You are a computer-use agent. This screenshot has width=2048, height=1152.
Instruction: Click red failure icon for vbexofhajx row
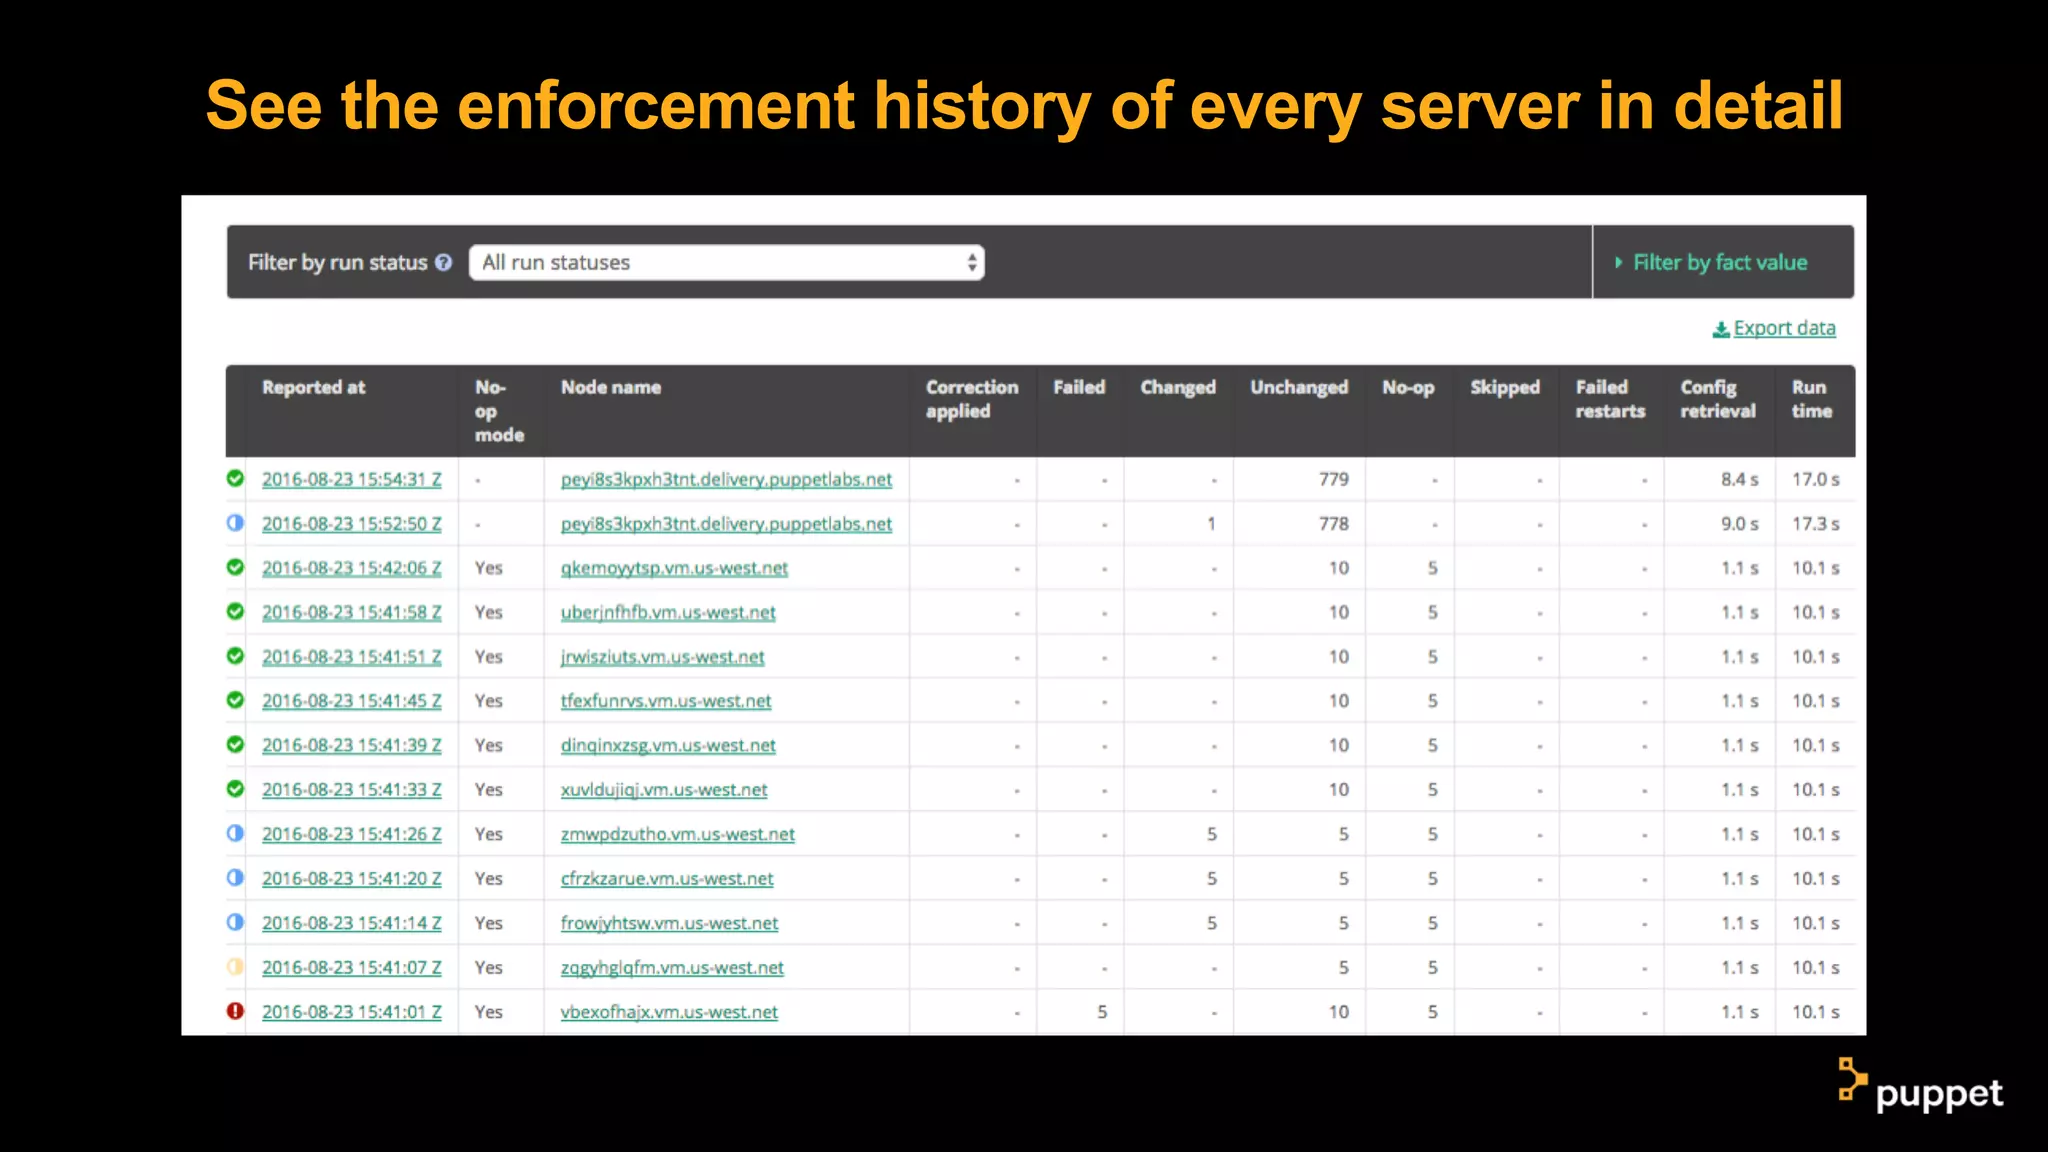tap(235, 1011)
